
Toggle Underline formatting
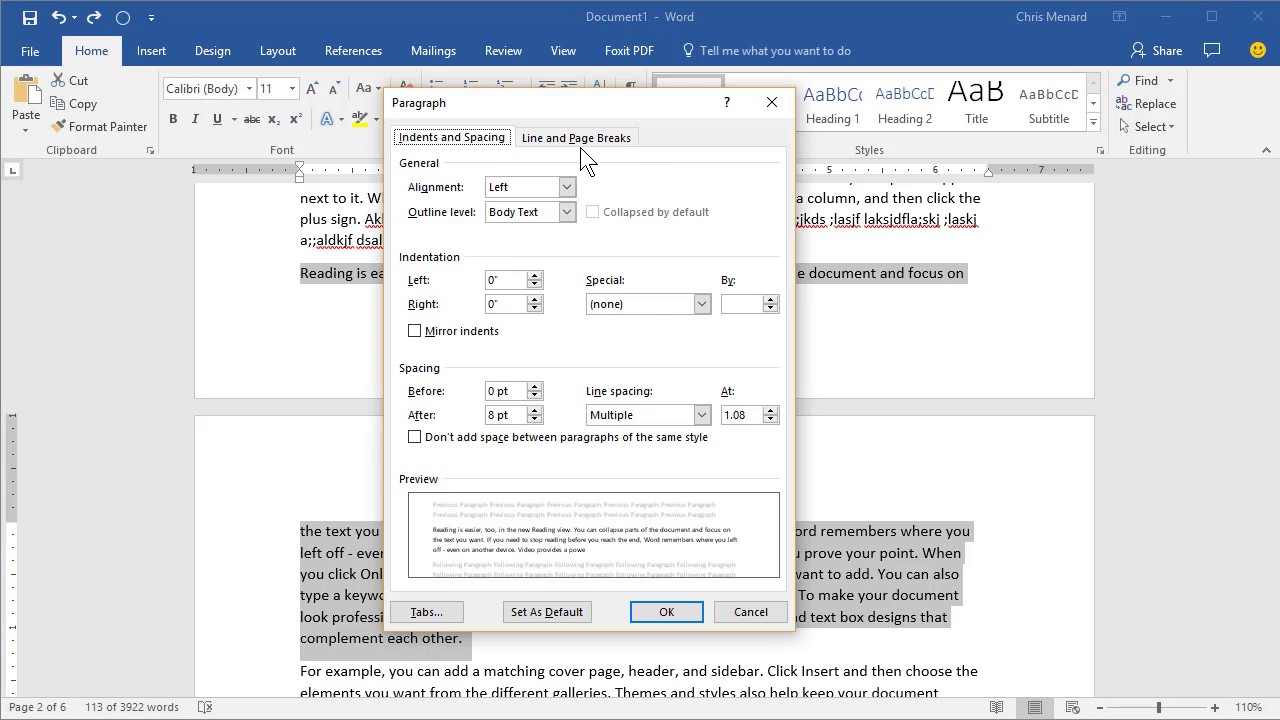(x=217, y=119)
